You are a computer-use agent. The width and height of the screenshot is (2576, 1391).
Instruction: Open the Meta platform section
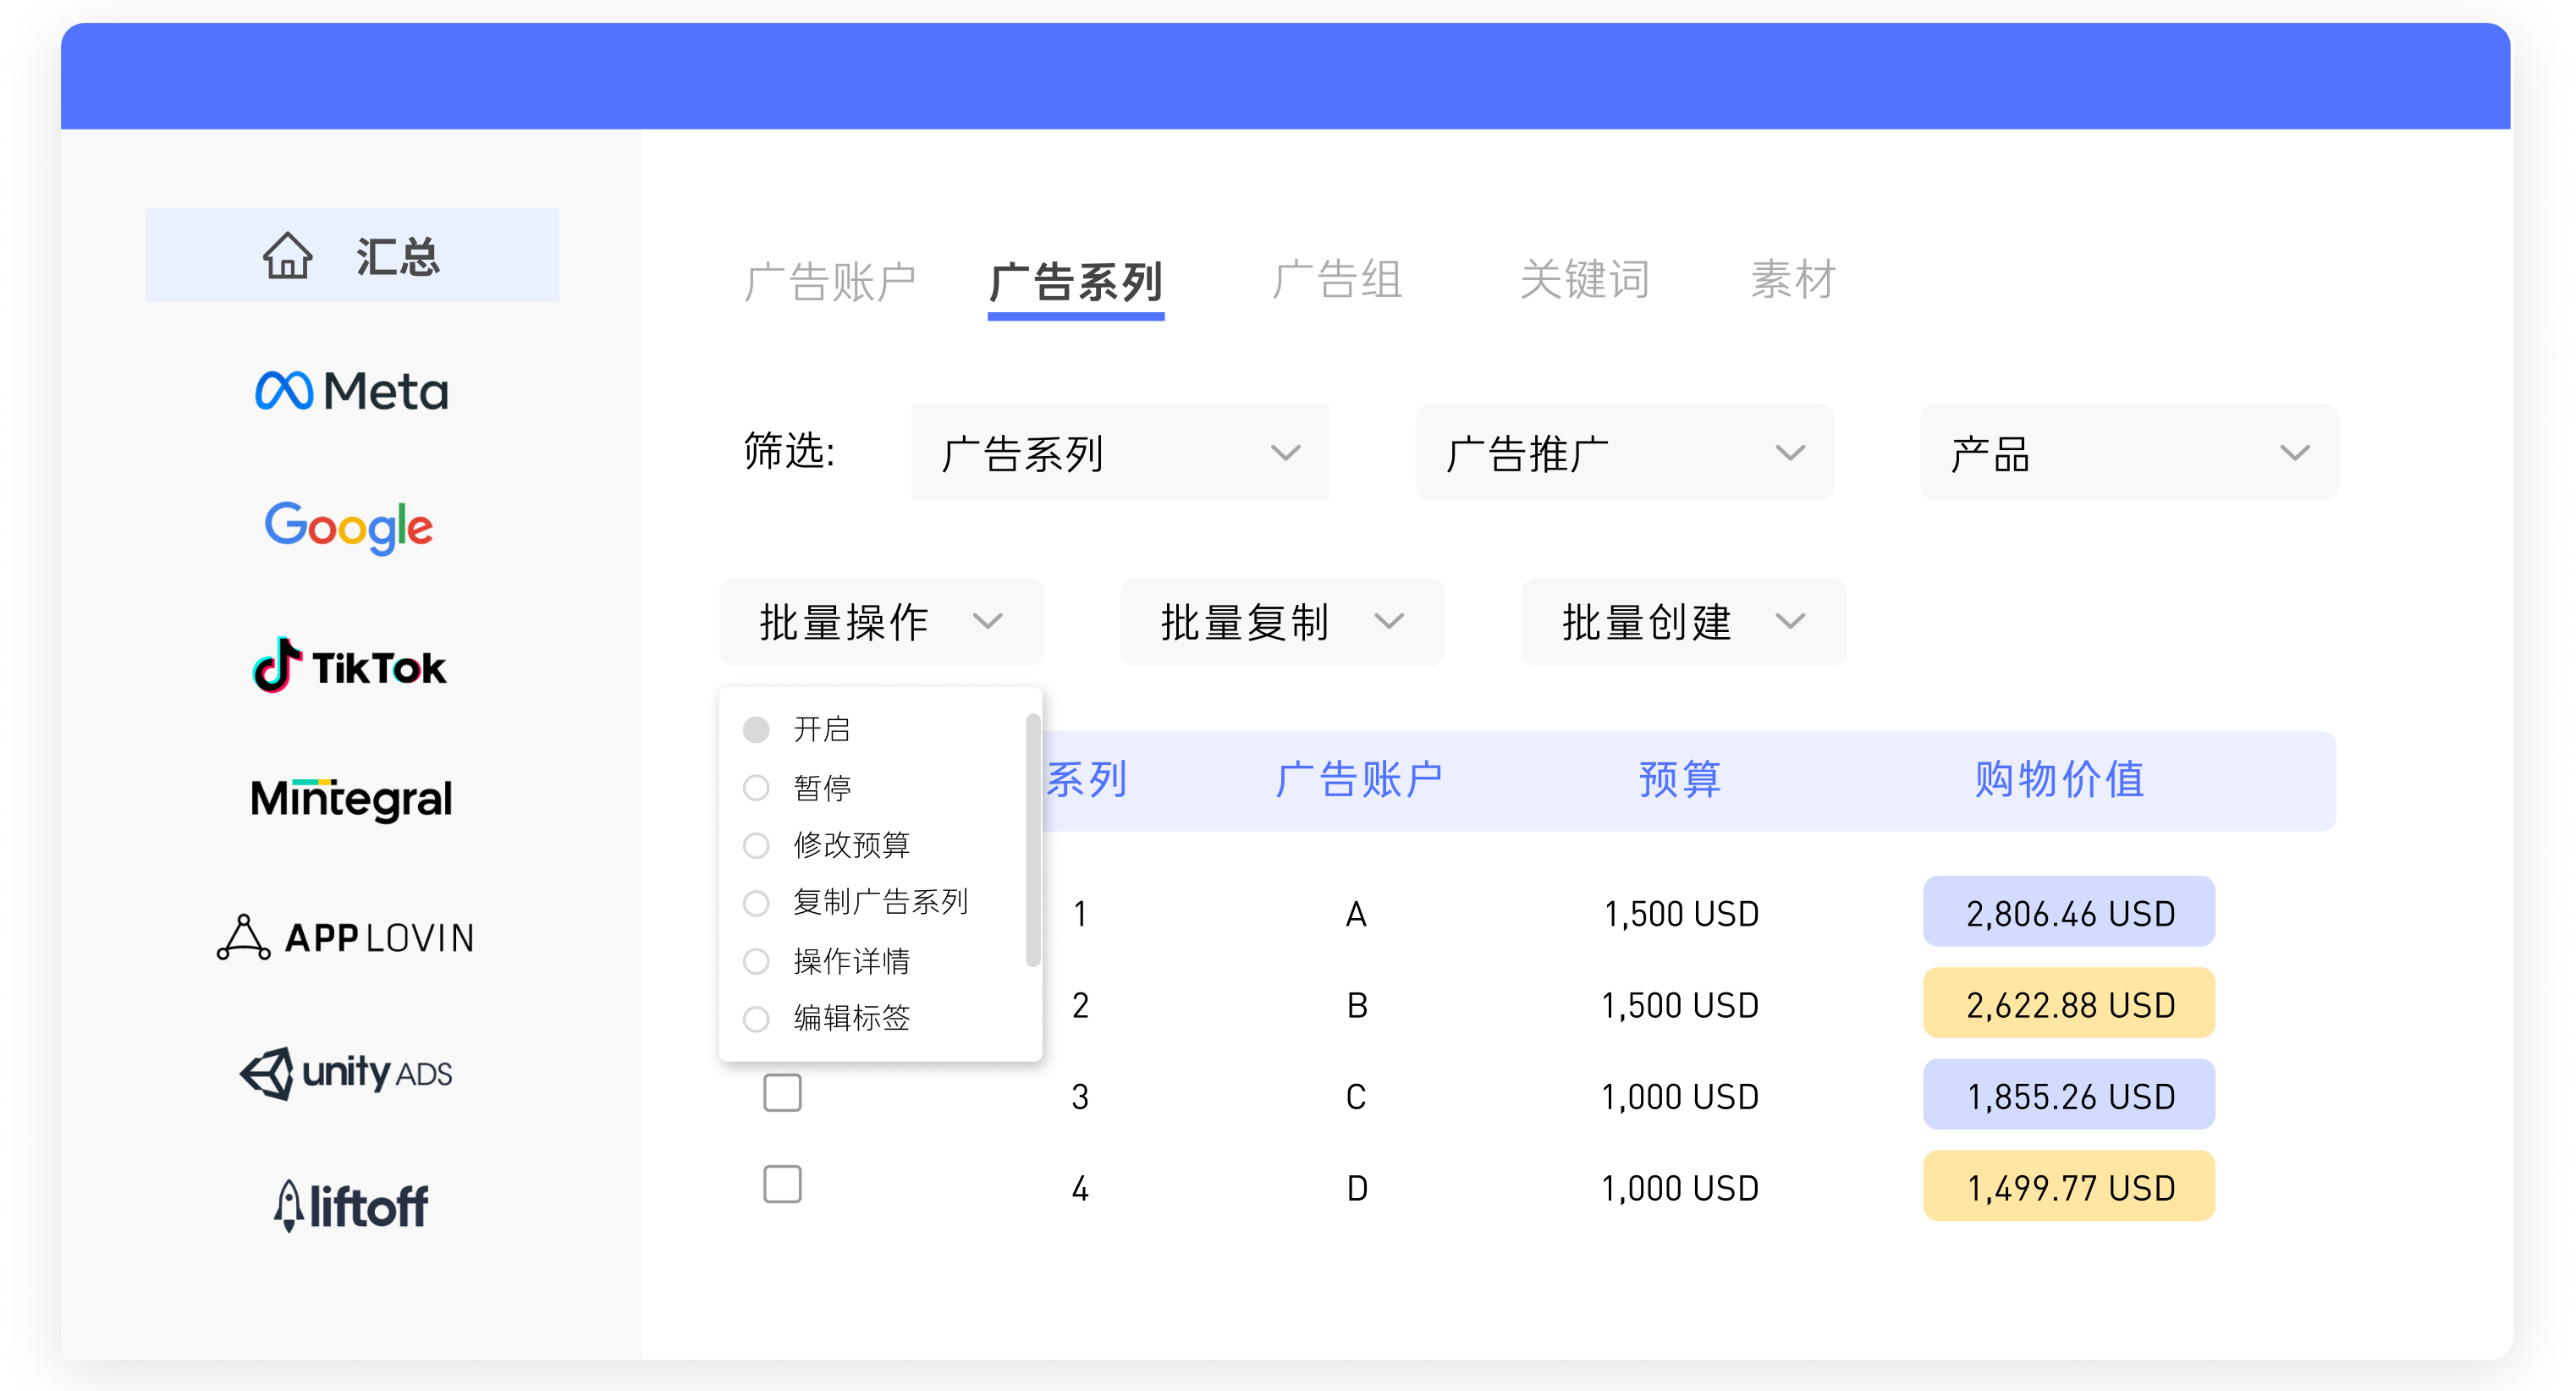[x=352, y=390]
